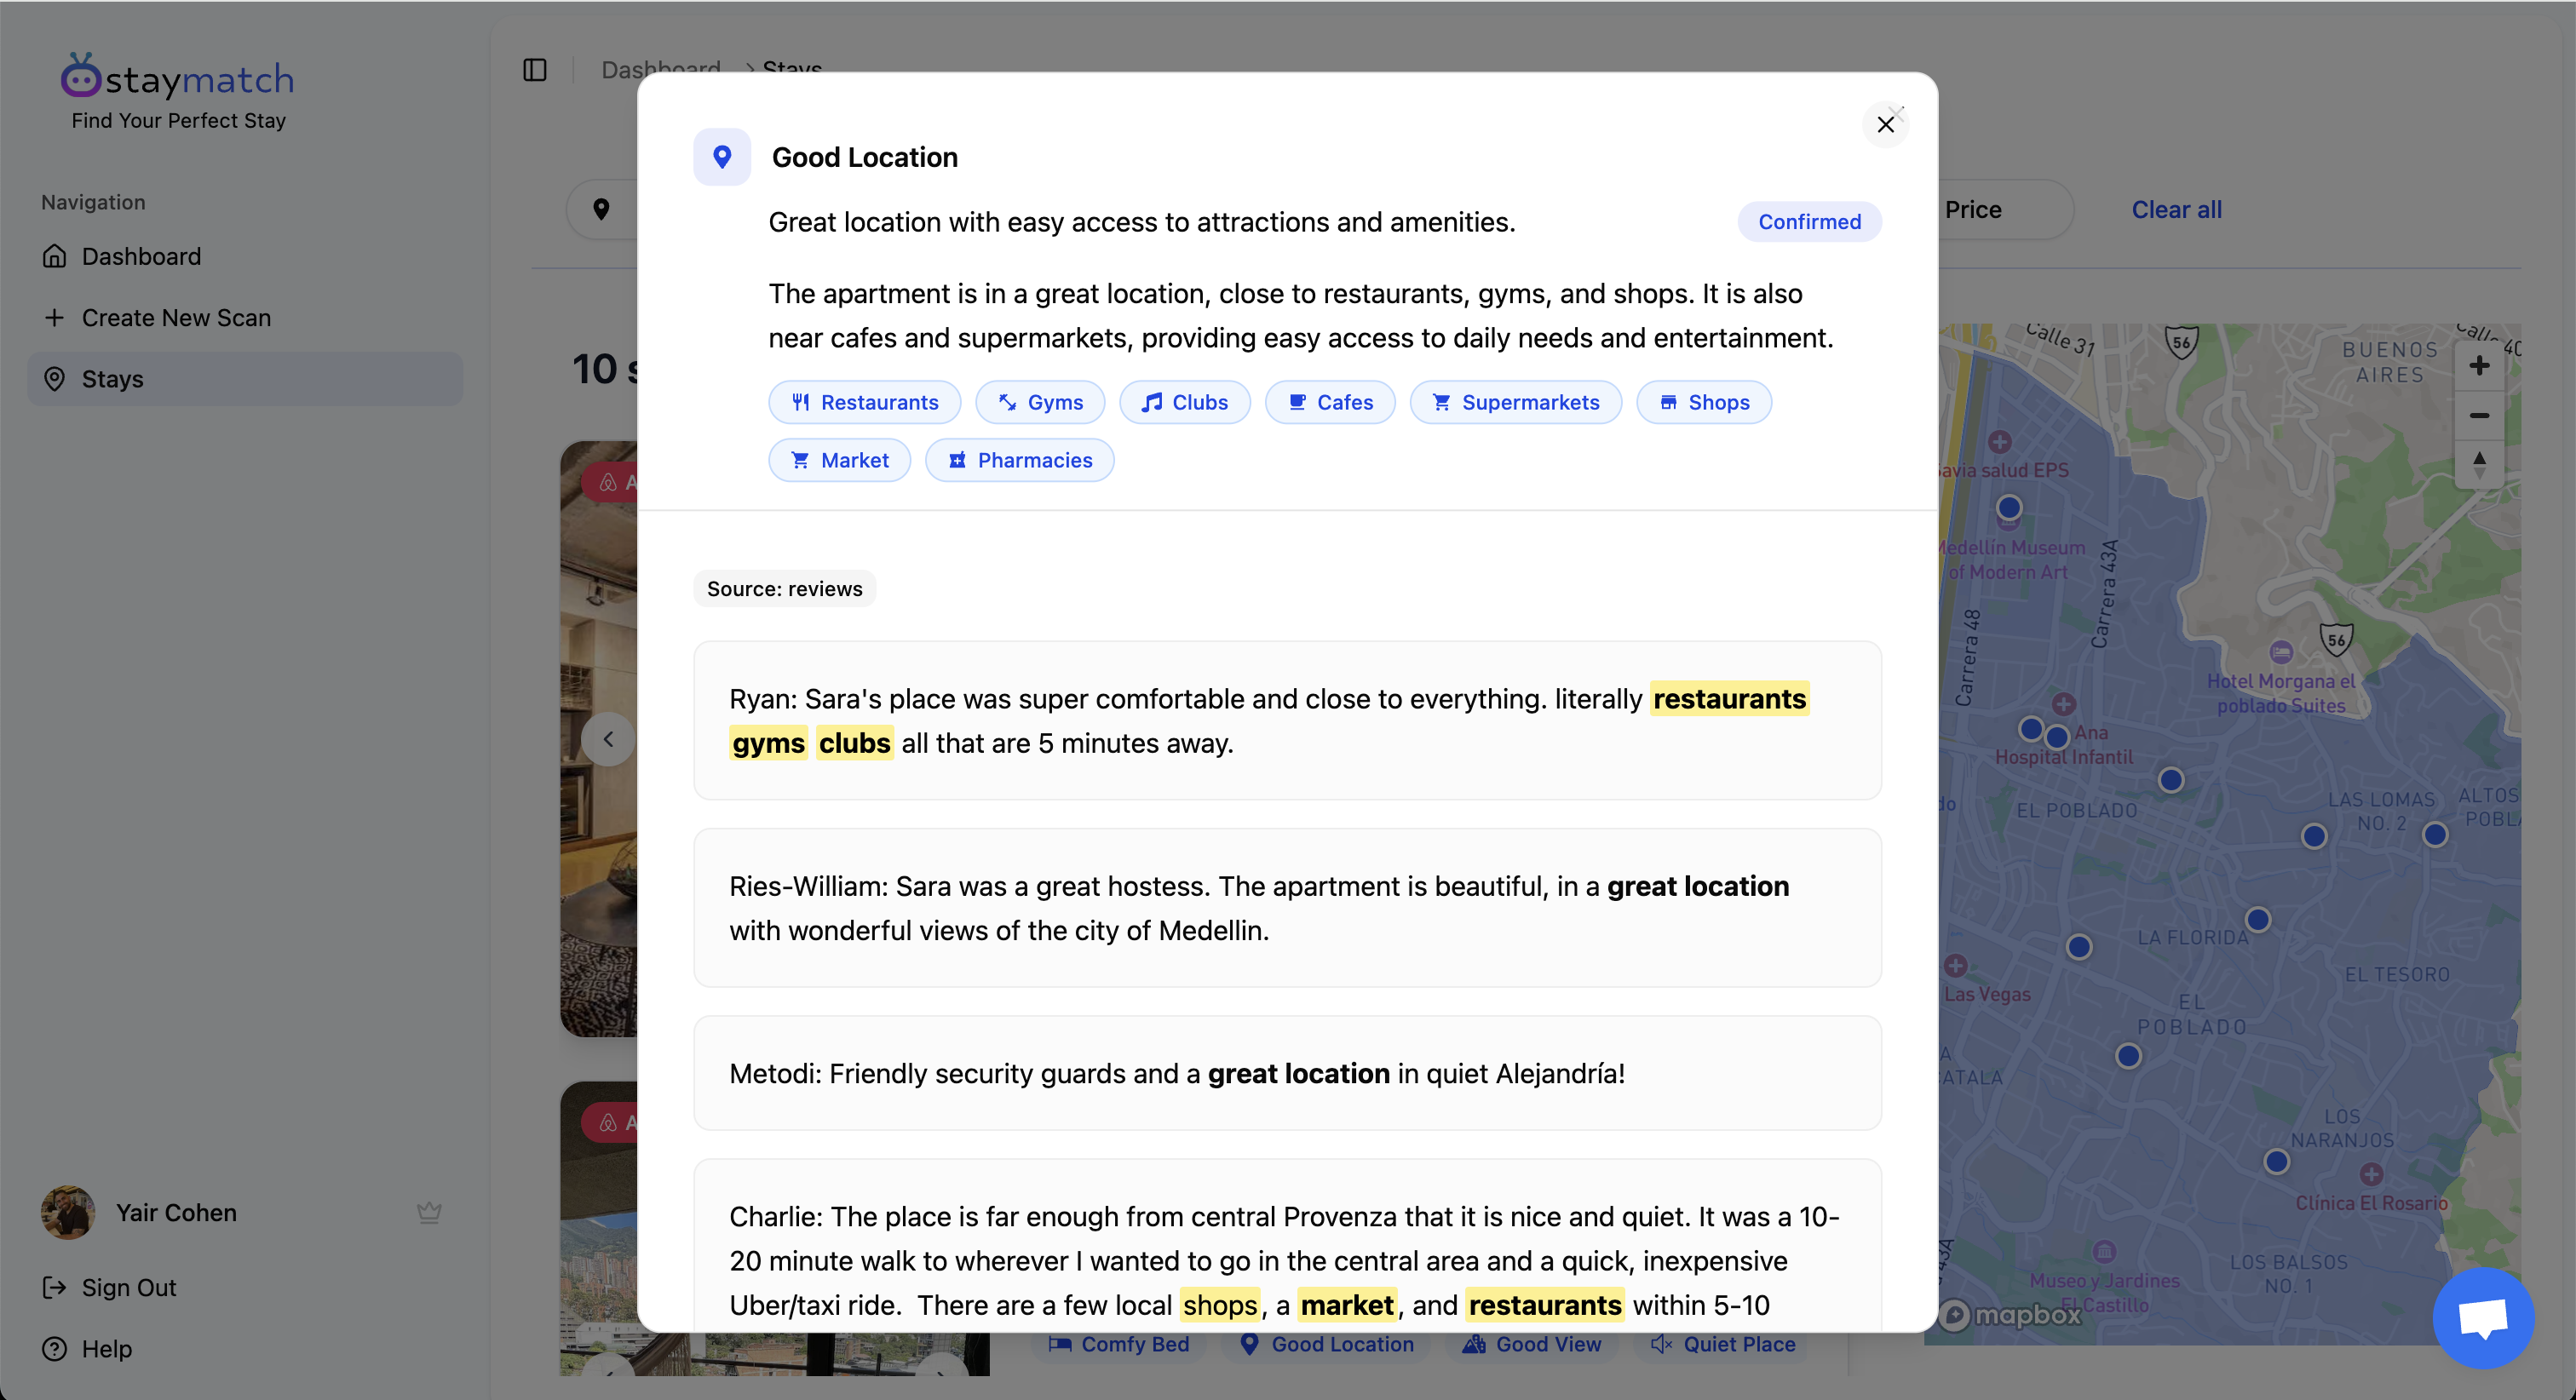The width and height of the screenshot is (2576, 1400).
Task: Click the Clinica El Rosario map label
Action: [2371, 1203]
